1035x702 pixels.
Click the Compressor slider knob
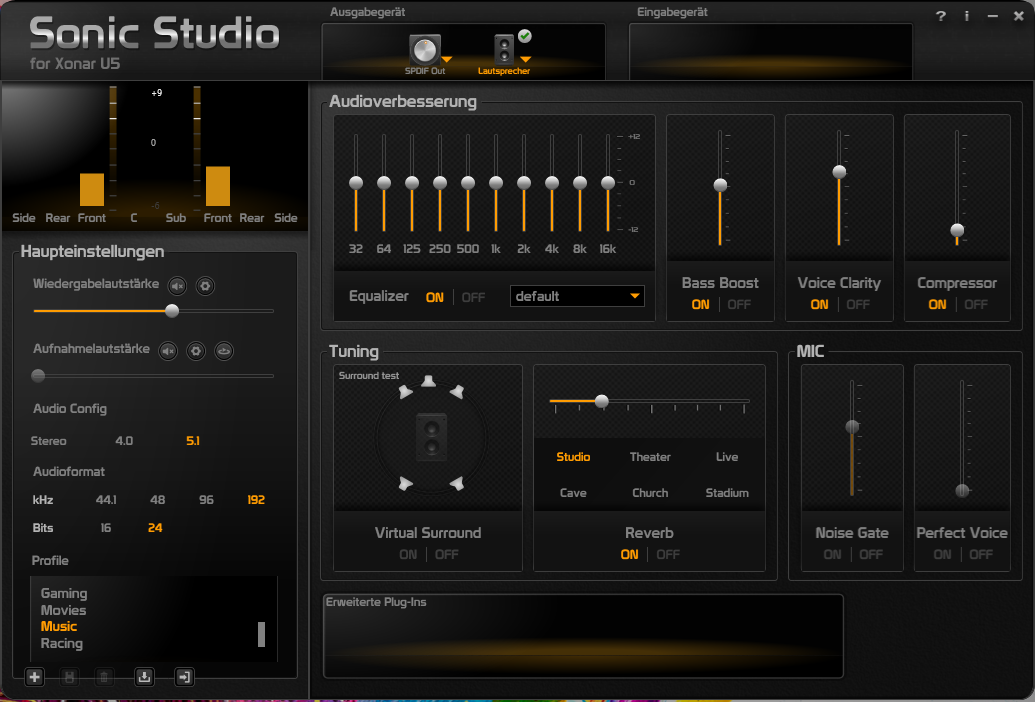point(957,230)
